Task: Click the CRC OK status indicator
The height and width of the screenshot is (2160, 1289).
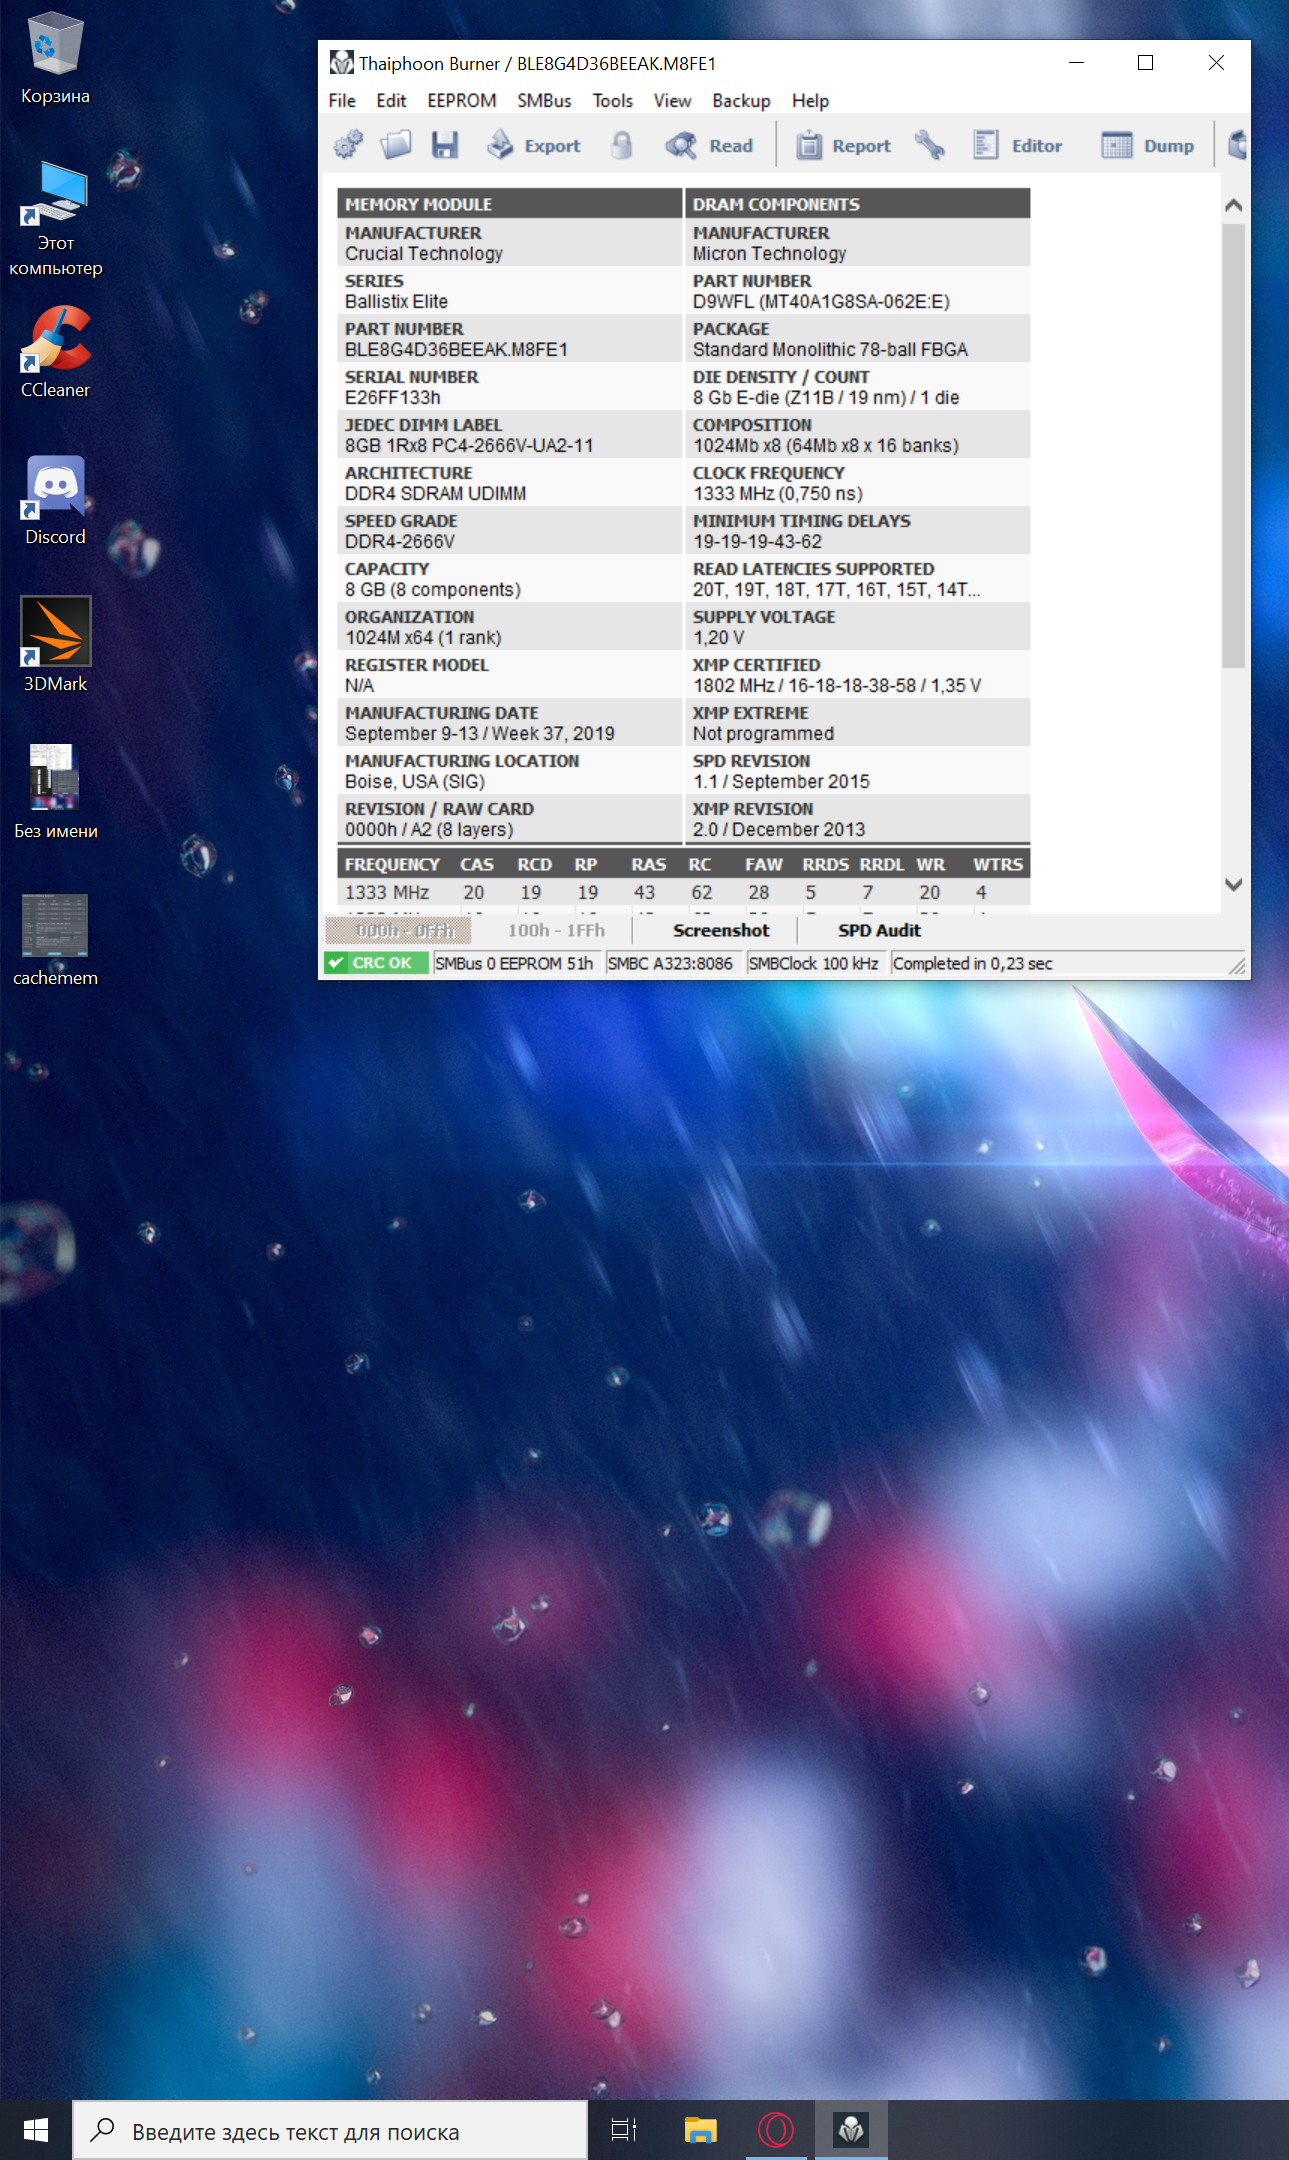Action: point(376,963)
